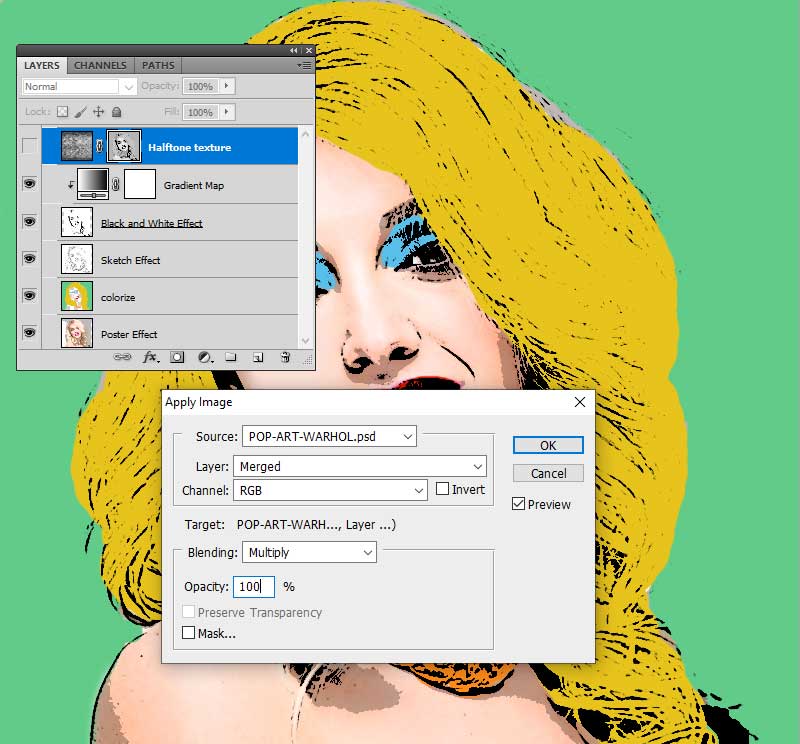Hide the Poster Effect layer
800x744 pixels.
(30, 333)
